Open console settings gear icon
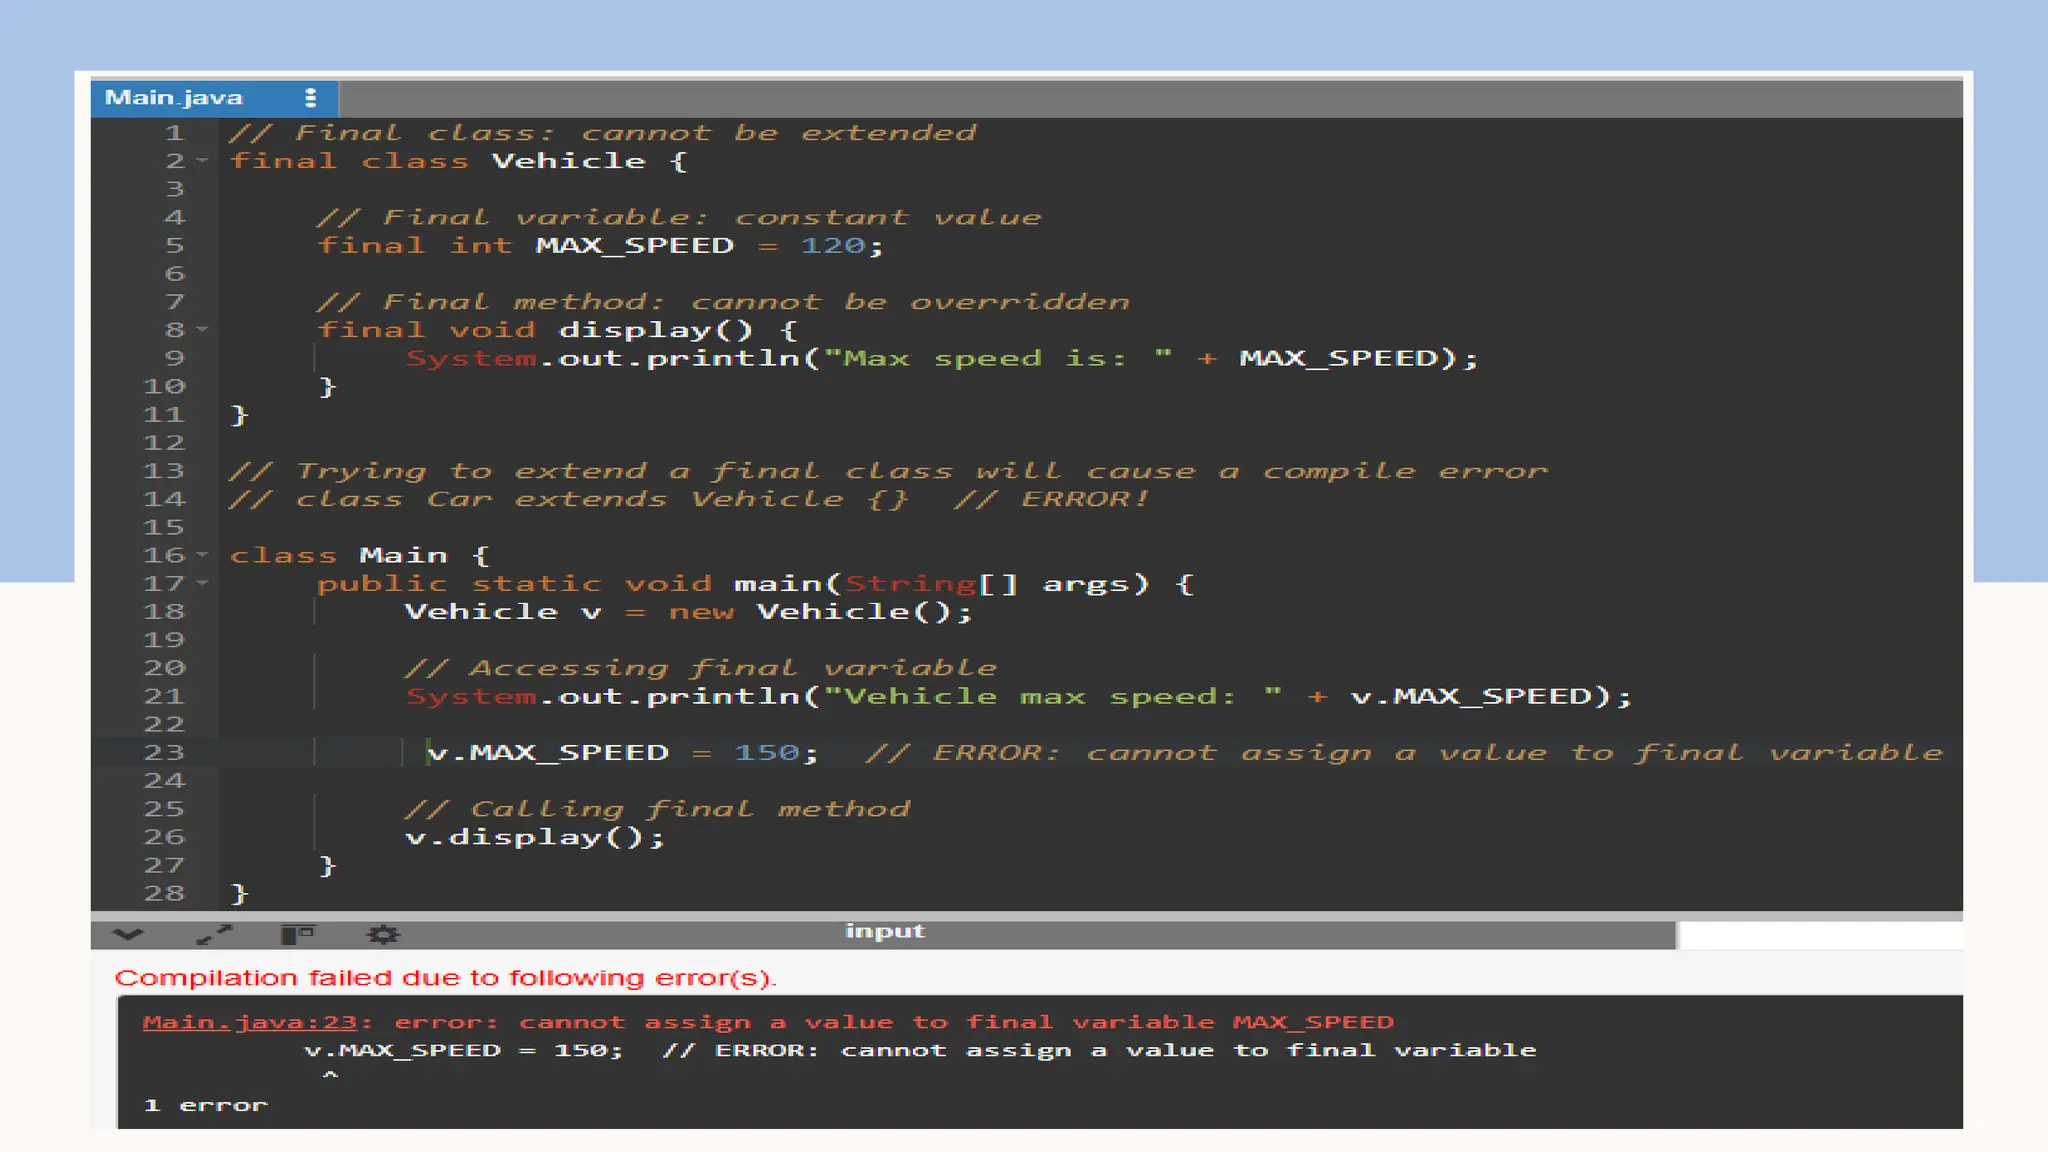The height and width of the screenshot is (1152, 2048). coord(382,935)
